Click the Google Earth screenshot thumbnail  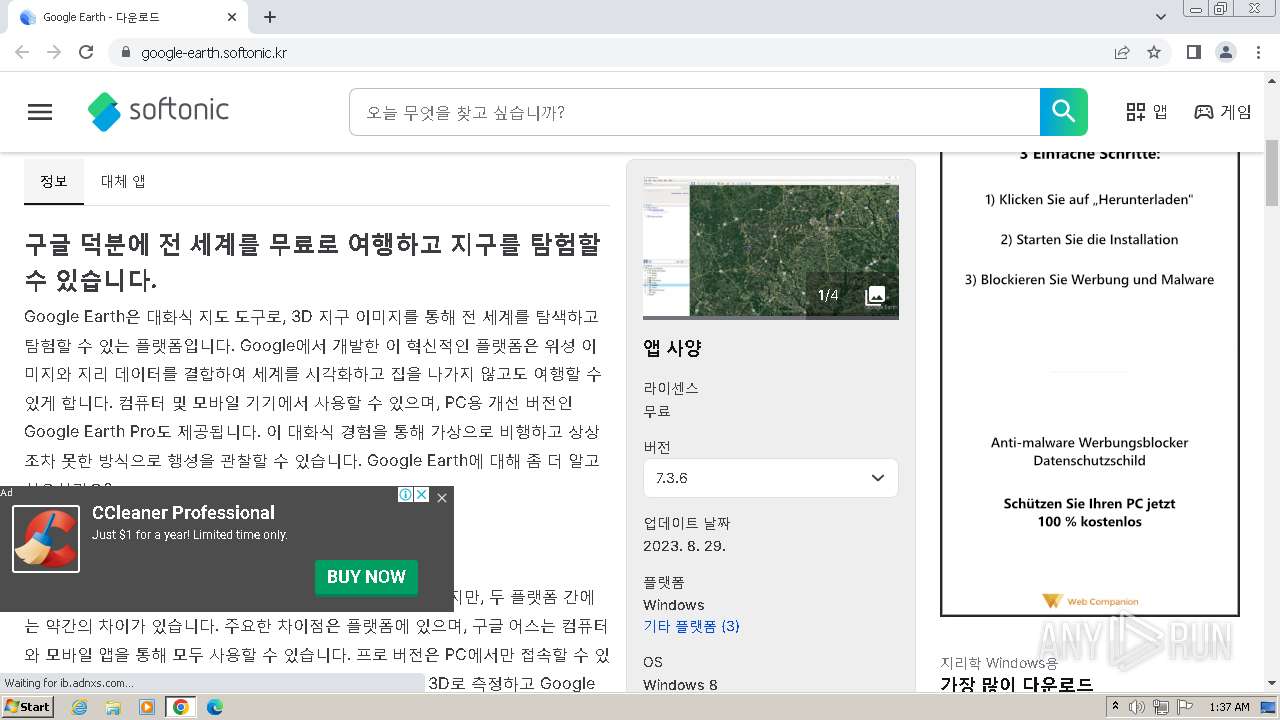771,248
